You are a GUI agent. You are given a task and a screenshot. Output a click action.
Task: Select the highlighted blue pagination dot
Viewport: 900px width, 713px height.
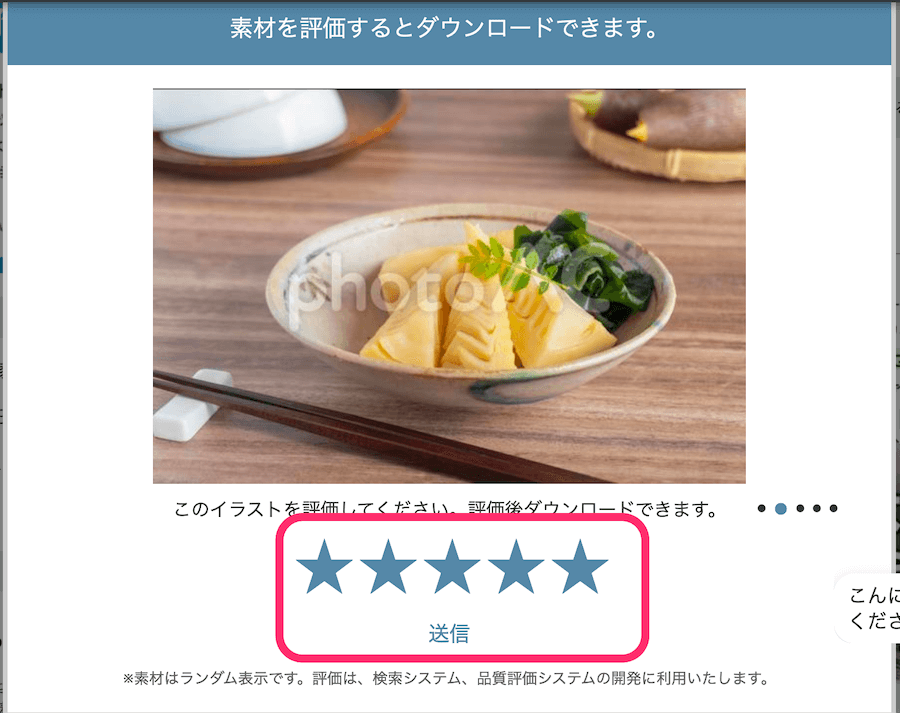point(781,508)
